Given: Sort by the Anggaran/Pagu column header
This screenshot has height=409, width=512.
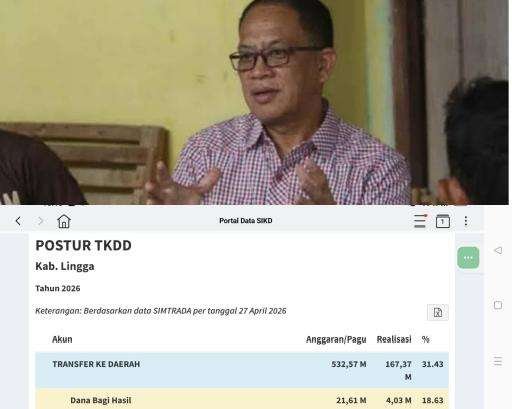Looking at the screenshot, I should pyautogui.click(x=336, y=339).
